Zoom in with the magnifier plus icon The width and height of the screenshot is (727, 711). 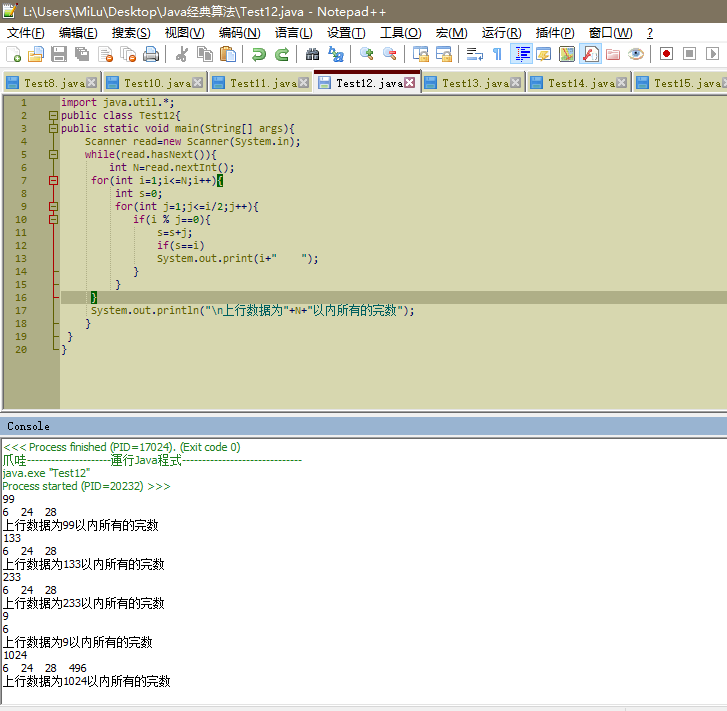[366, 54]
